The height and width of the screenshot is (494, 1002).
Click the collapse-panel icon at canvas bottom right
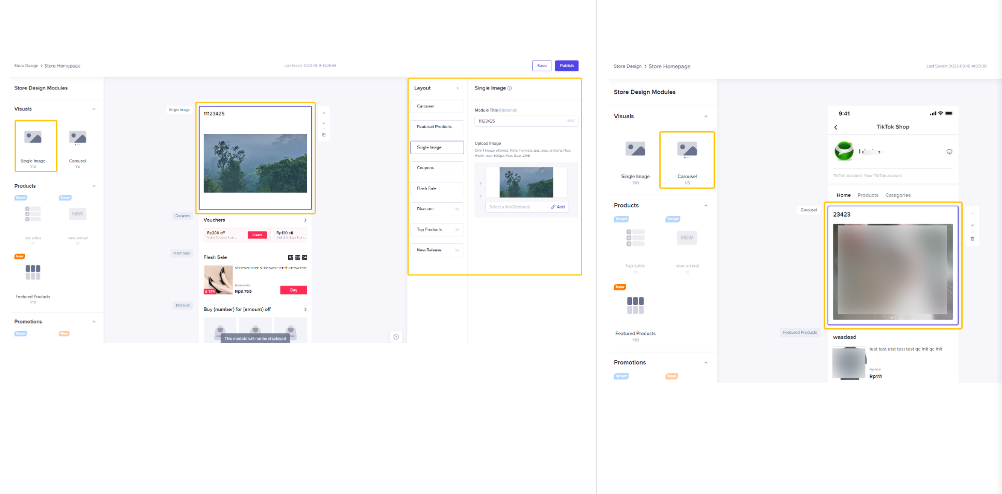tap(396, 337)
